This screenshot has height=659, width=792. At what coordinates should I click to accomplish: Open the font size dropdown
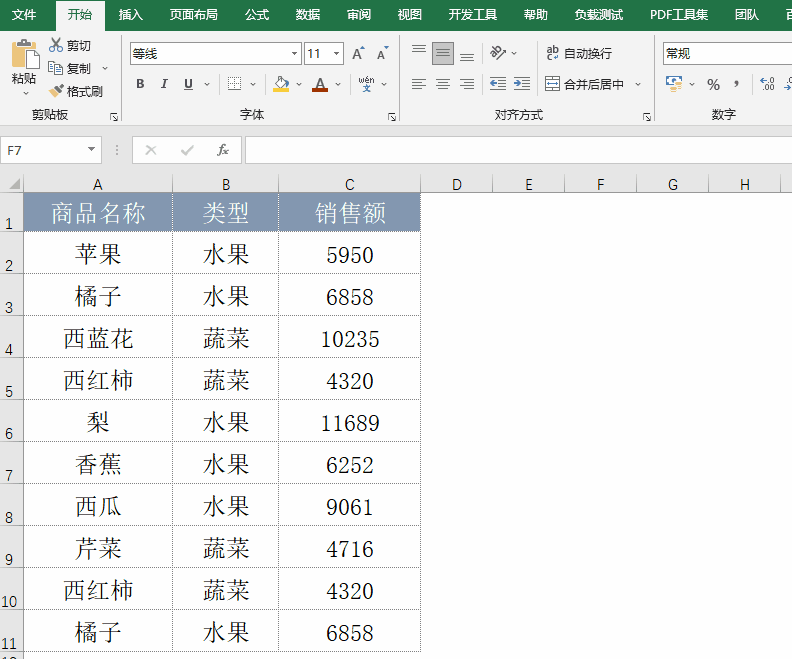pos(336,54)
